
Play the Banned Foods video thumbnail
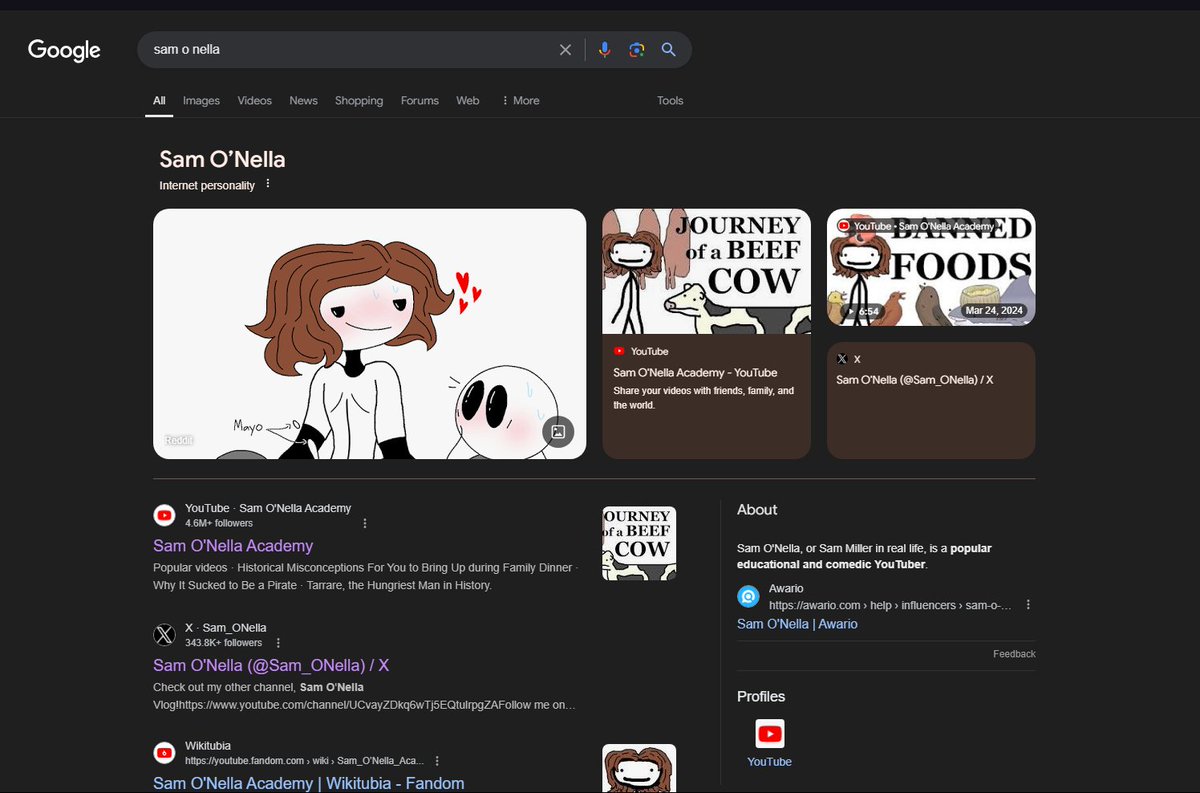click(931, 267)
